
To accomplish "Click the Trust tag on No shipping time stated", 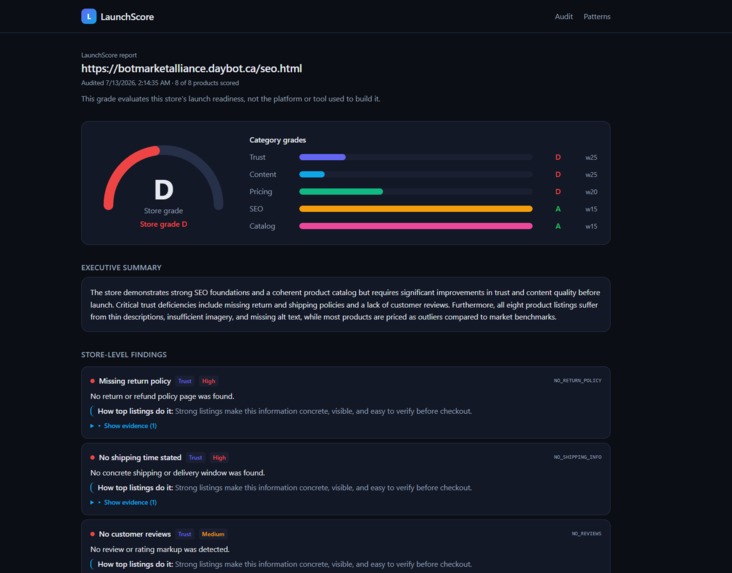I will pyautogui.click(x=195, y=458).
